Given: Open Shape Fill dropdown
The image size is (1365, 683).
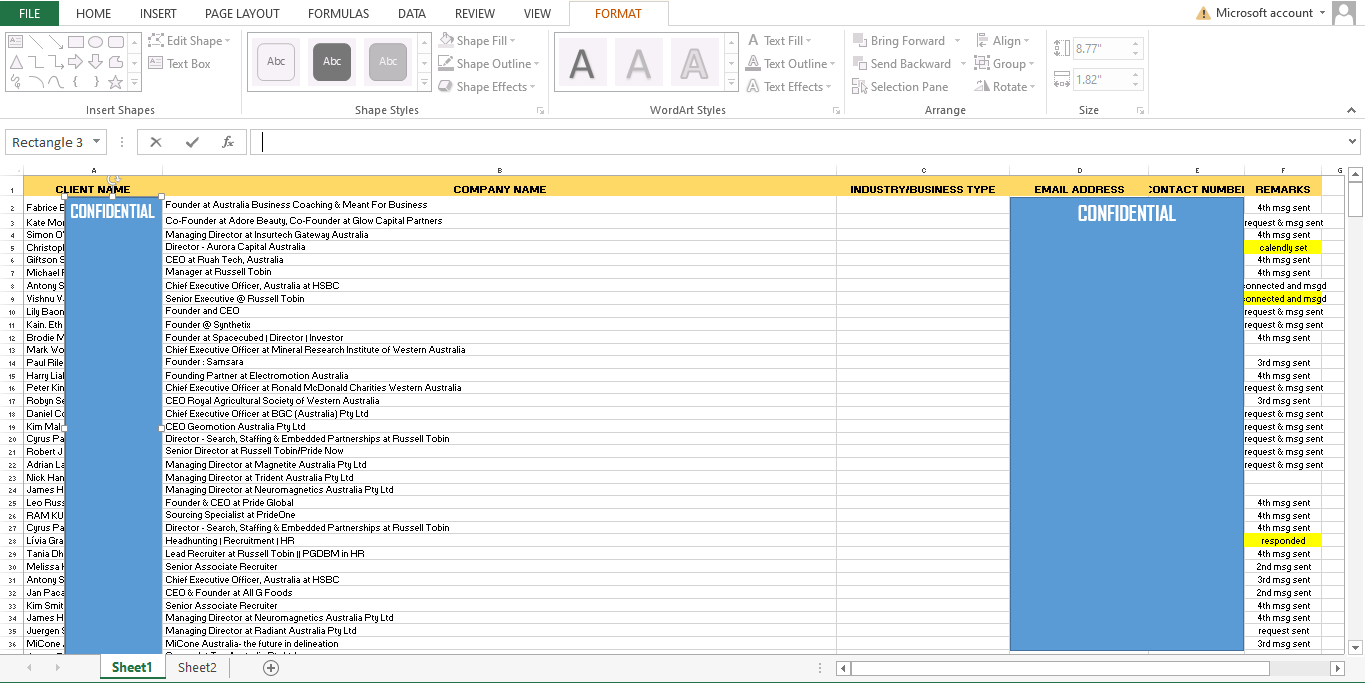Looking at the screenshot, I should click(x=478, y=40).
